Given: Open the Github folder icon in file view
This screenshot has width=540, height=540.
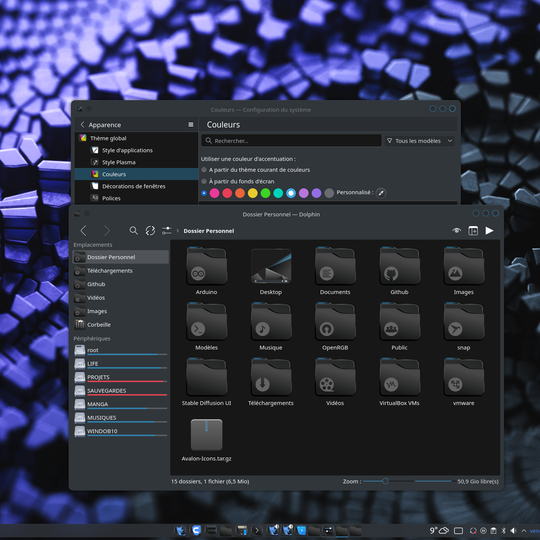Looking at the screenshot, I should [399, 266].
